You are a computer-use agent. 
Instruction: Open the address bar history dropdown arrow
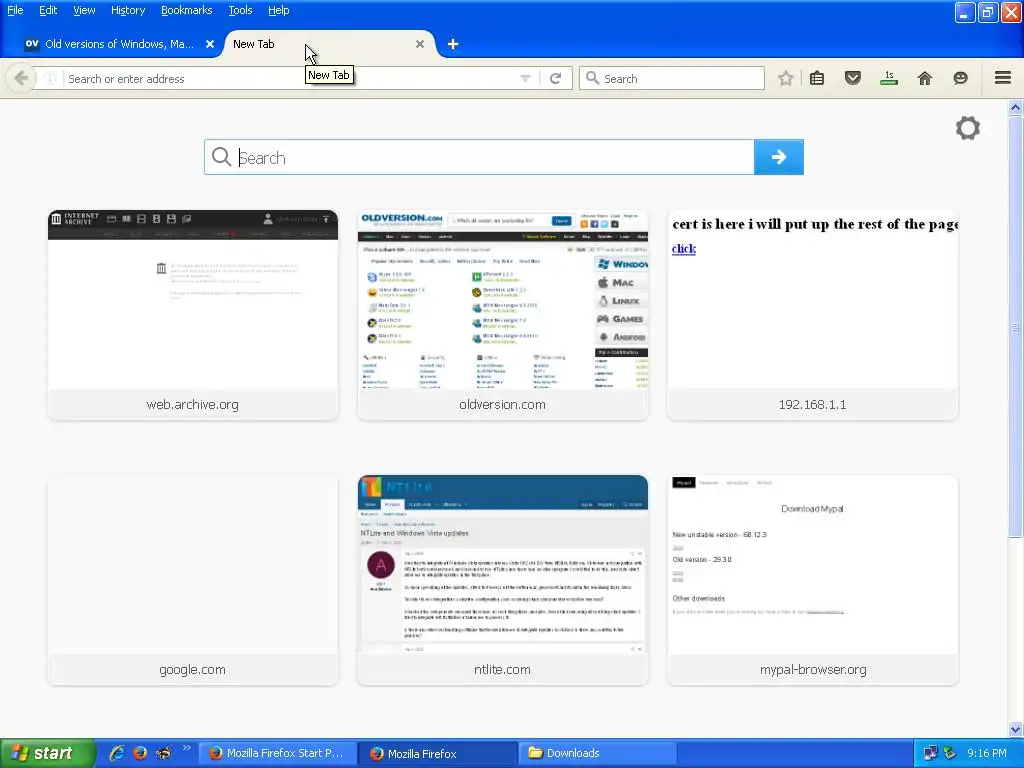(525, 78)
